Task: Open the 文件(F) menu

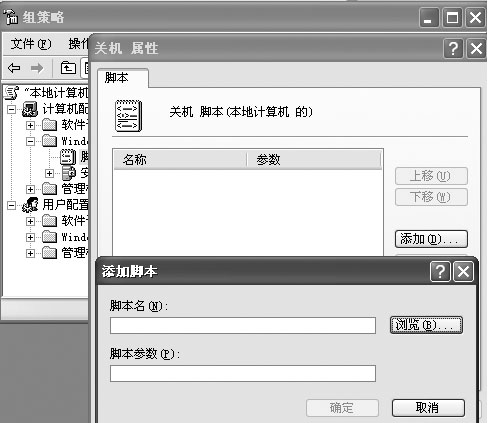Action: point(31,44)
